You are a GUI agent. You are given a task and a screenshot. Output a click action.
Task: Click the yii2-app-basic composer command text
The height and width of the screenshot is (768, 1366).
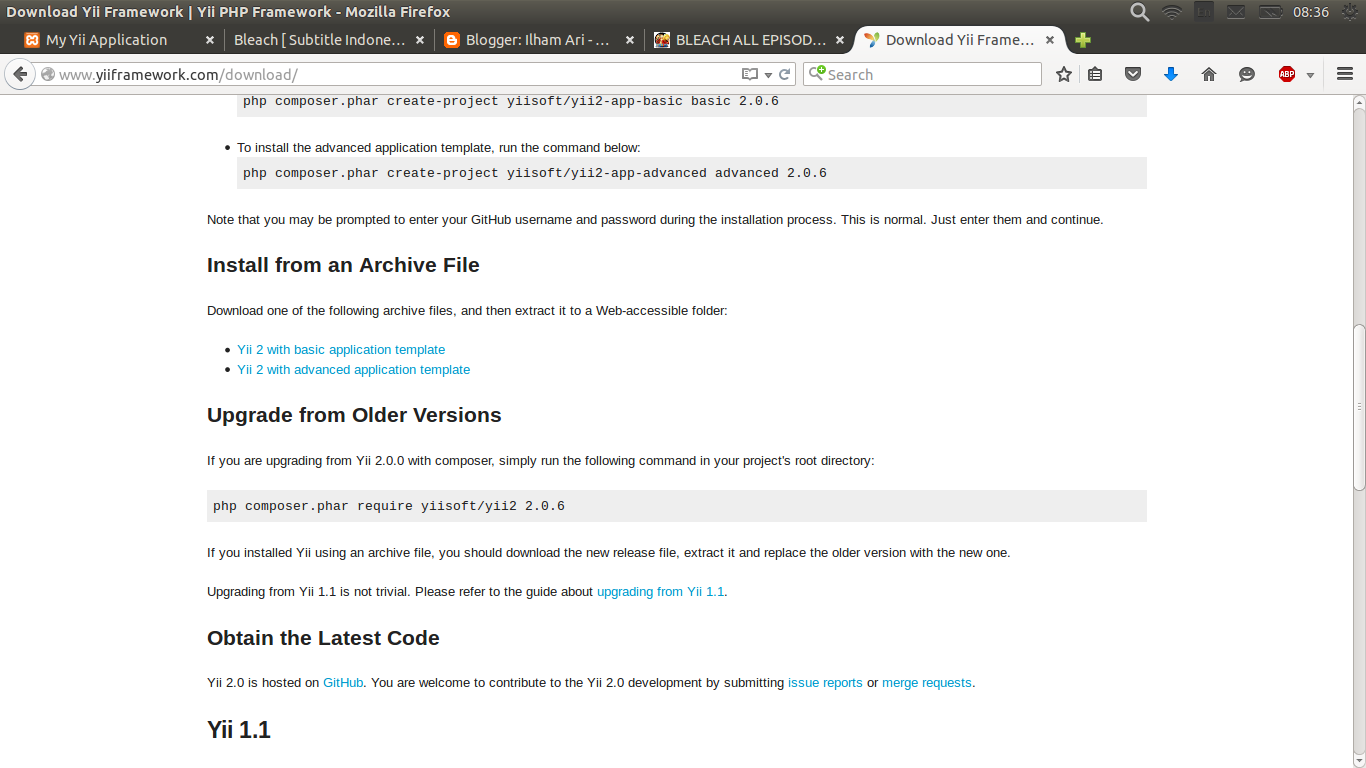511,101
